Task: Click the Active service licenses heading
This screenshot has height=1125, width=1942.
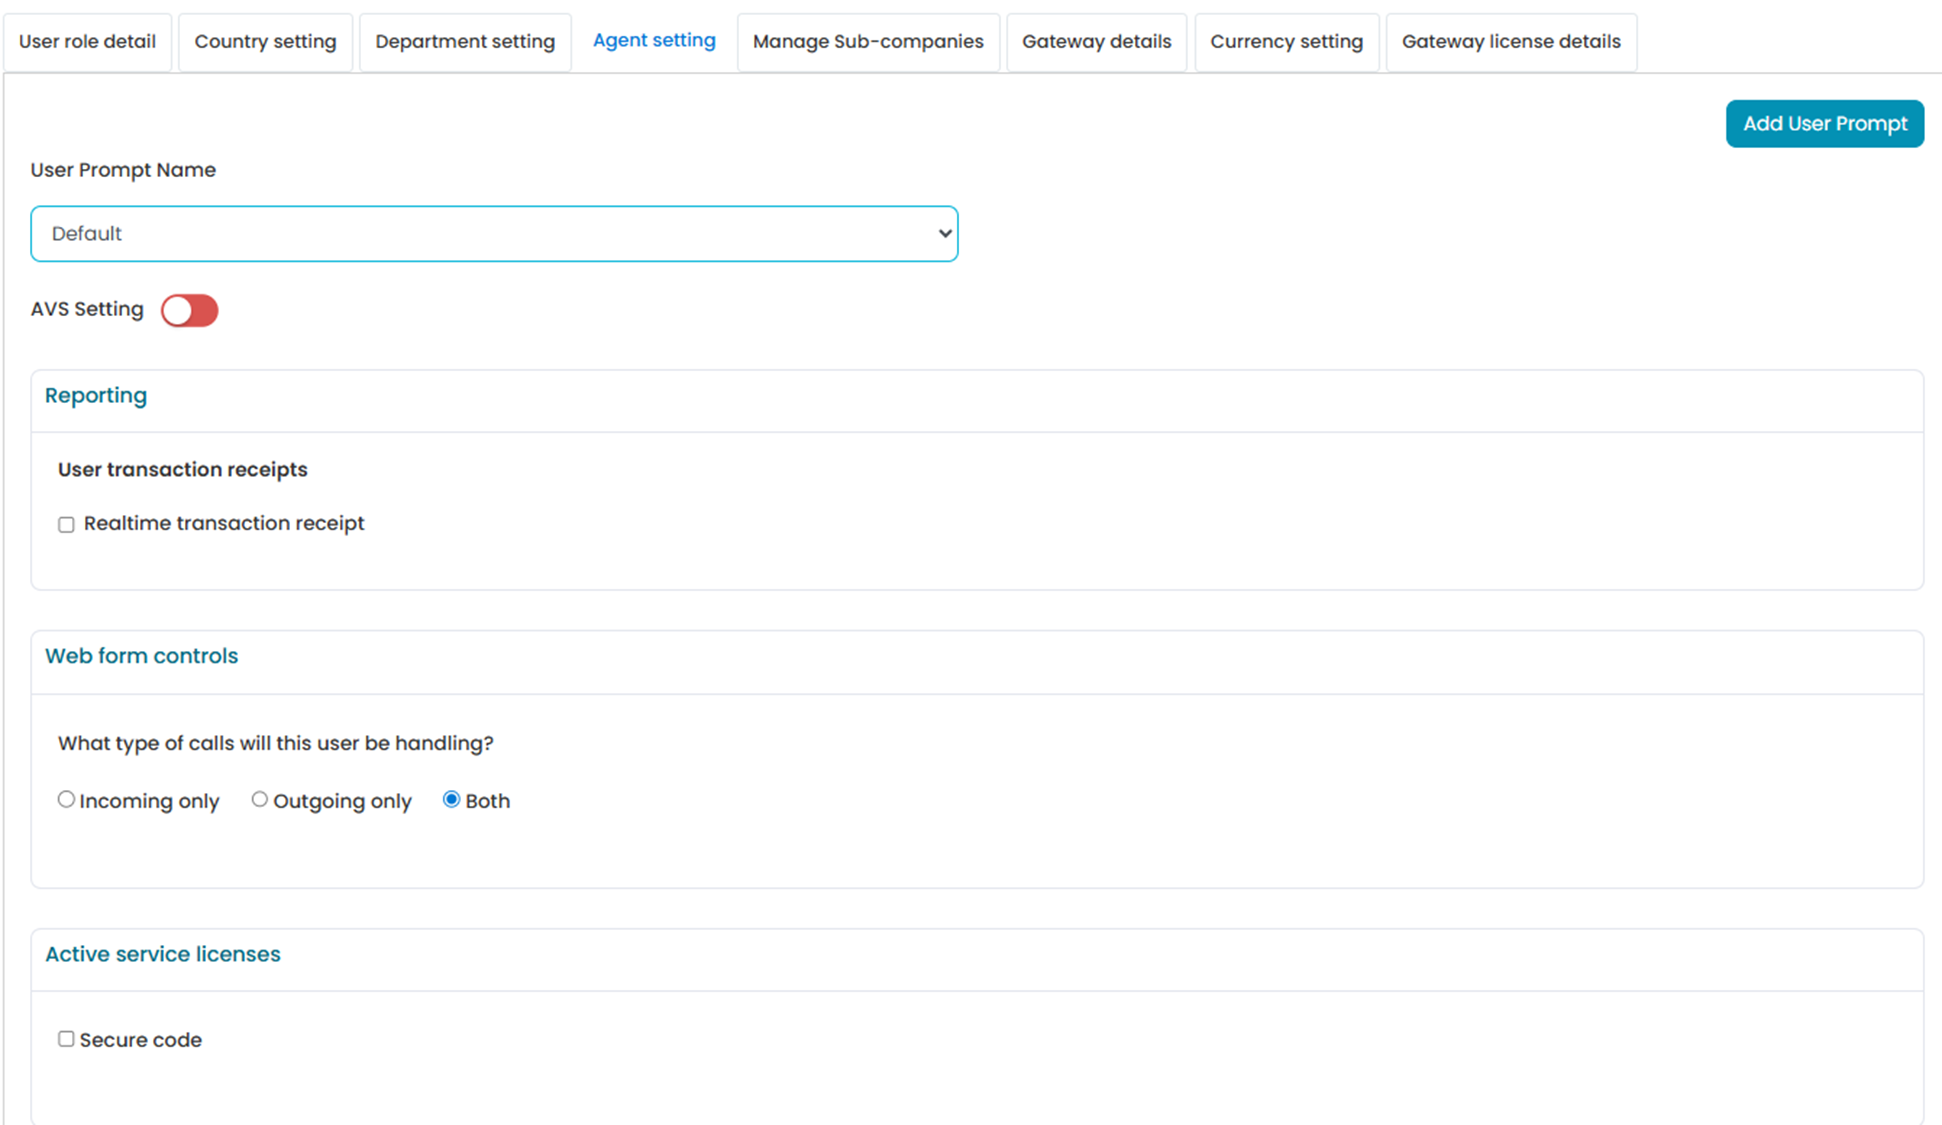Action: 162,954
